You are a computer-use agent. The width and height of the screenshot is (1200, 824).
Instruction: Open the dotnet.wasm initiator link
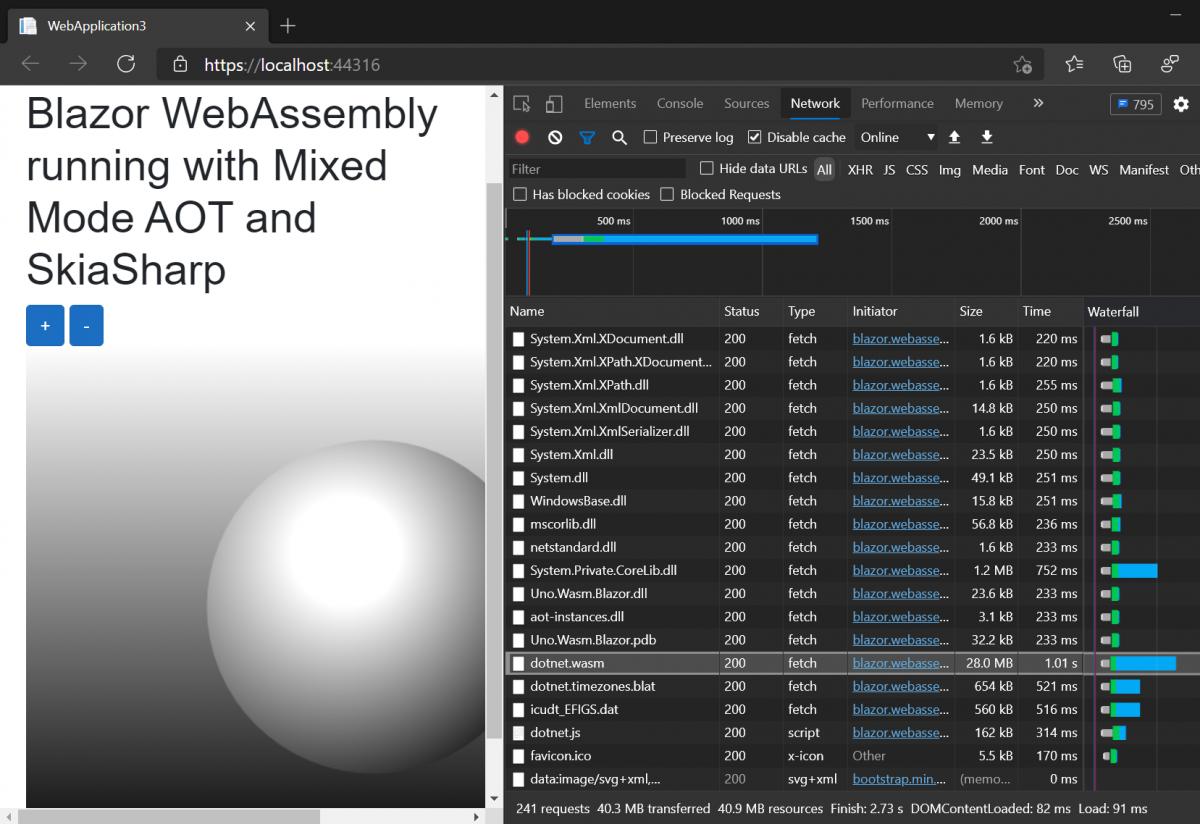[898, 662]
